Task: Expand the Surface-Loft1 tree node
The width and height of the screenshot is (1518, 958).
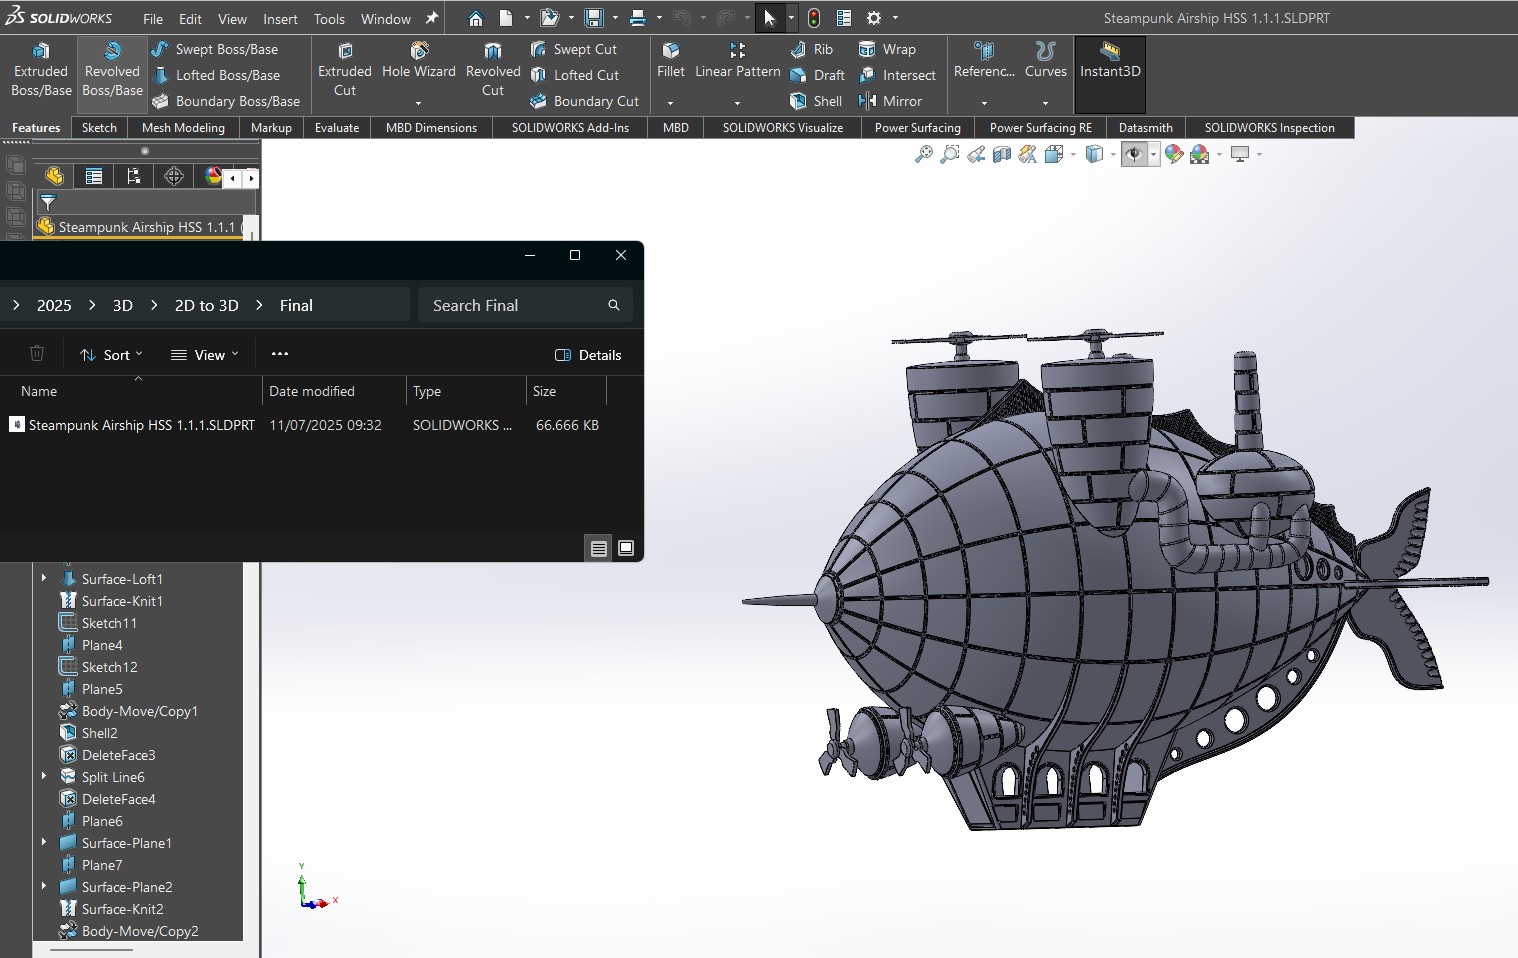Action: point(44,579)
